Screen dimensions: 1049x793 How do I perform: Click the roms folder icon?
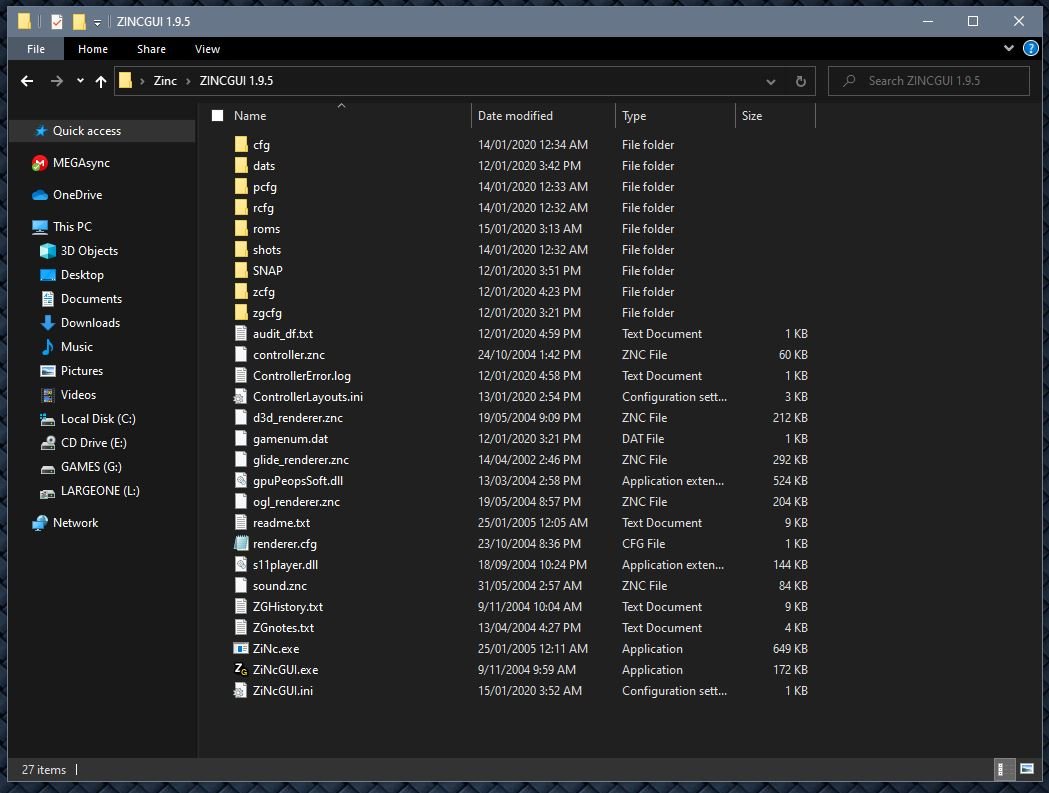click(241, 229)
